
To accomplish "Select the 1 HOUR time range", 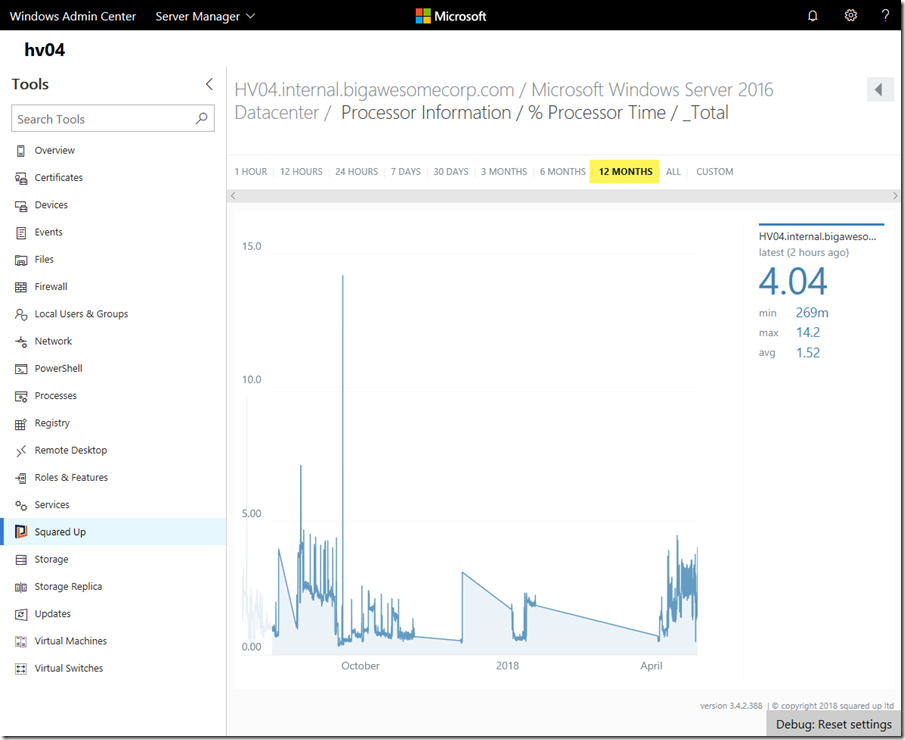I will 250,171.
